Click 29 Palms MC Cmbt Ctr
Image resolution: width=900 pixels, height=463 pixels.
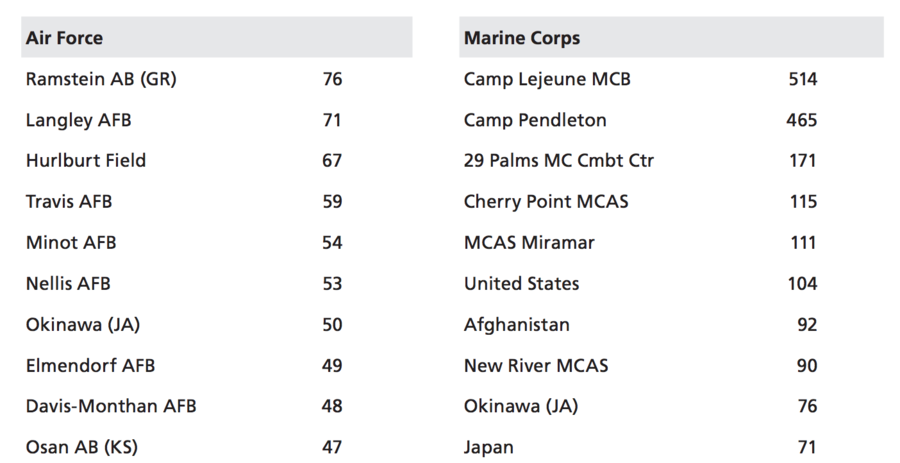(x=558, y=161)
